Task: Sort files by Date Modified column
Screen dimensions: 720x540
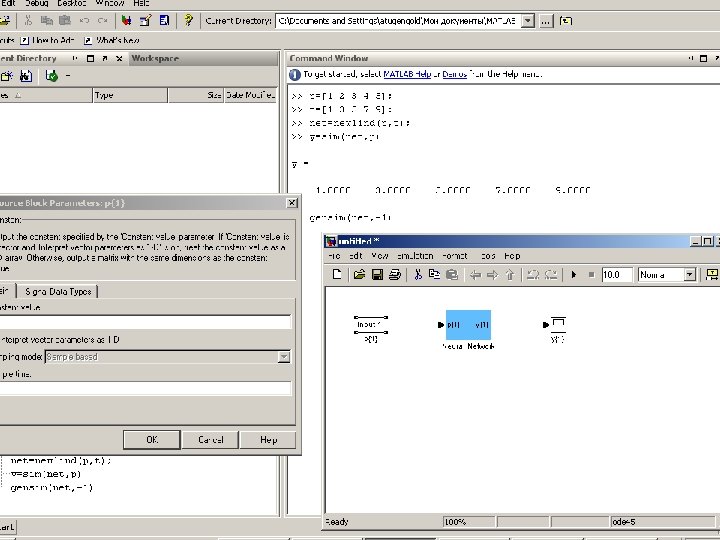Action: pos(251,95)
